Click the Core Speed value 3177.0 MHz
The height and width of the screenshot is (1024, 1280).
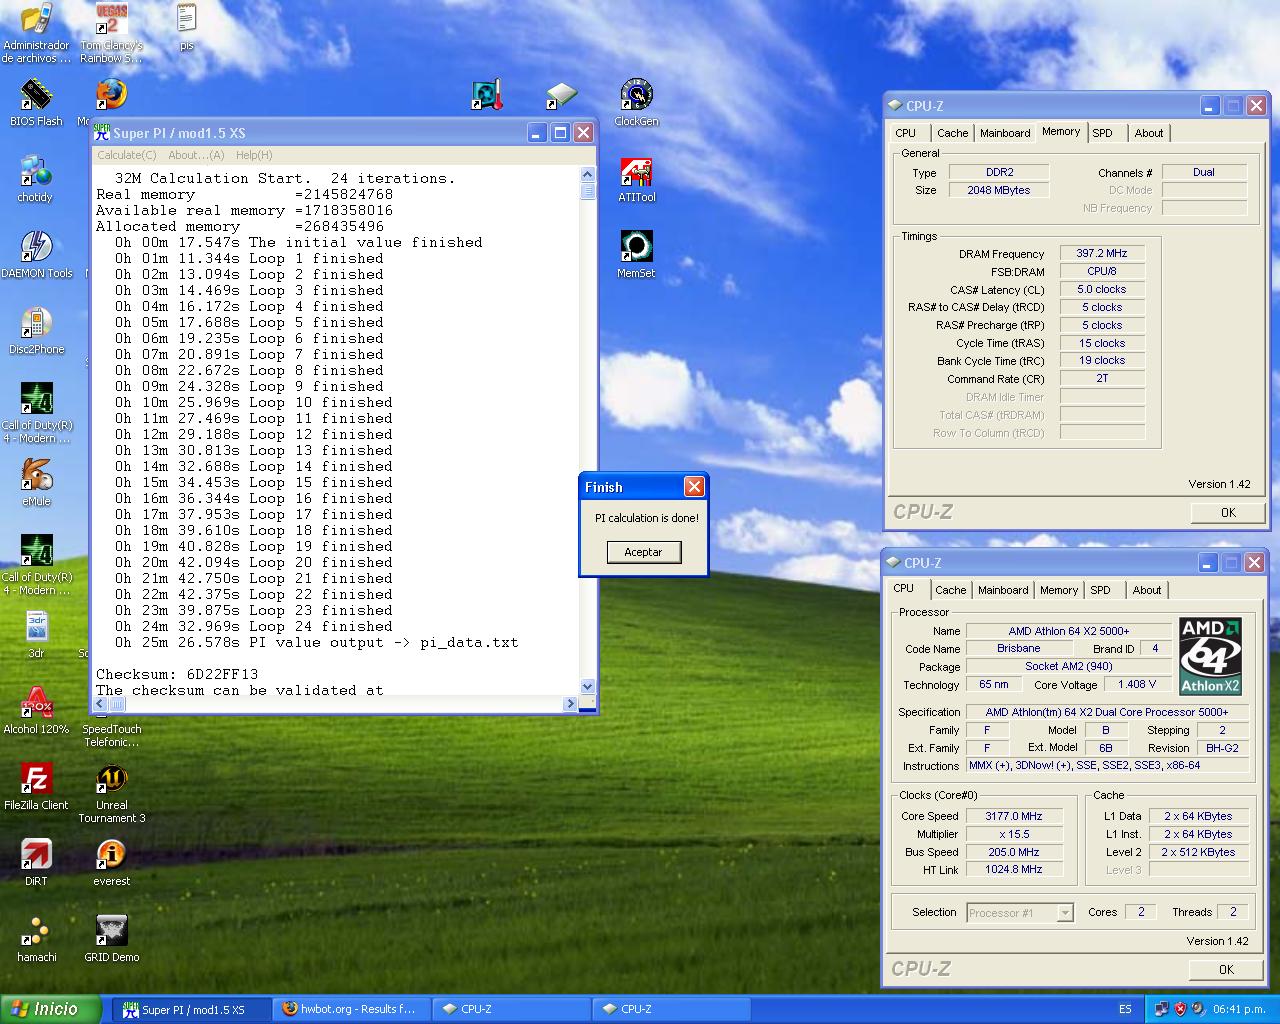coord(1013,816)
